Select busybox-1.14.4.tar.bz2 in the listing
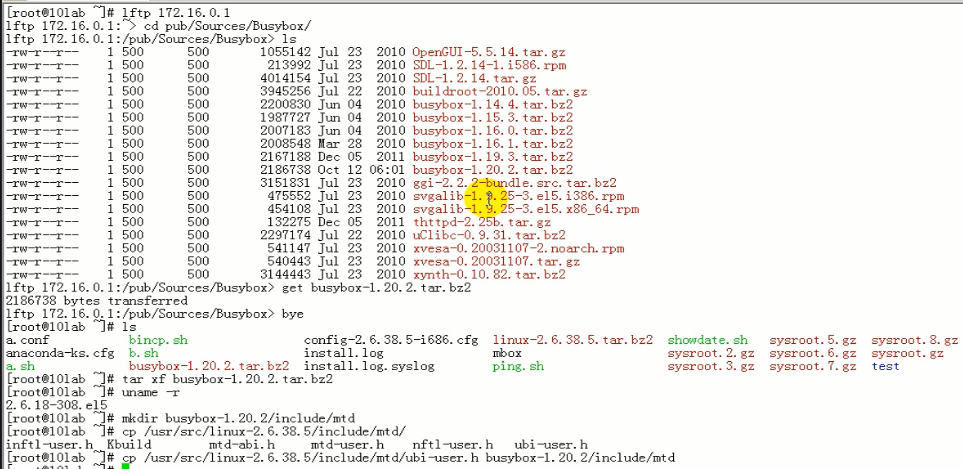Screen dimensions: 963x469 pos(493,104)
